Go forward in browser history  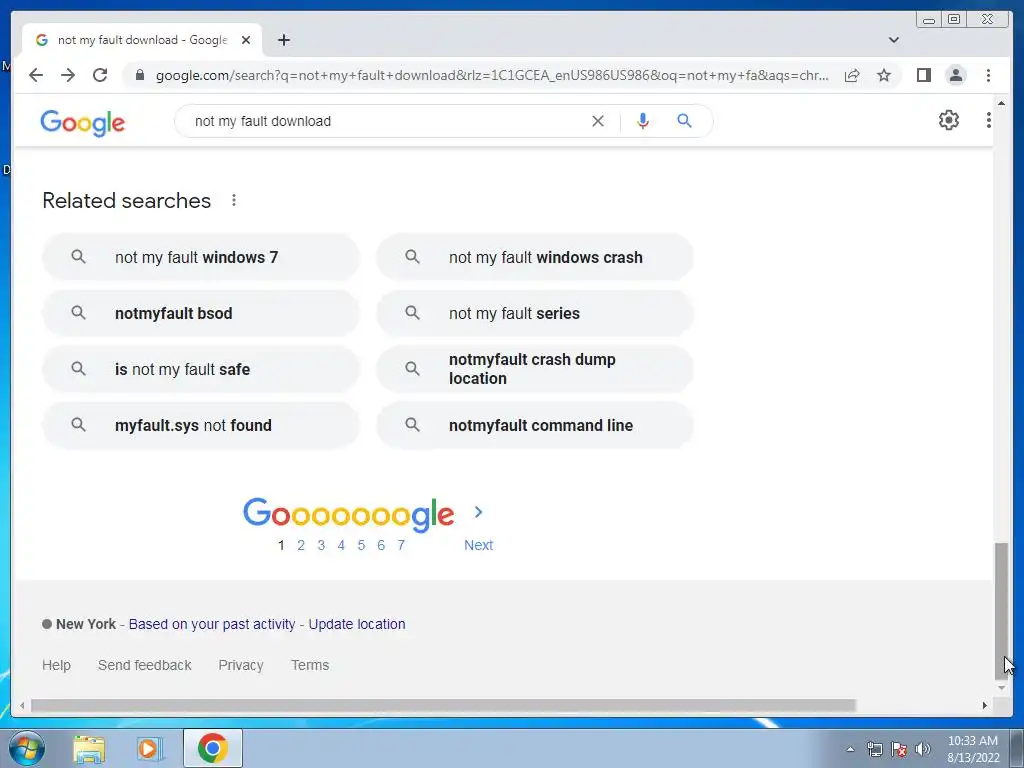[x=68, y=75]
